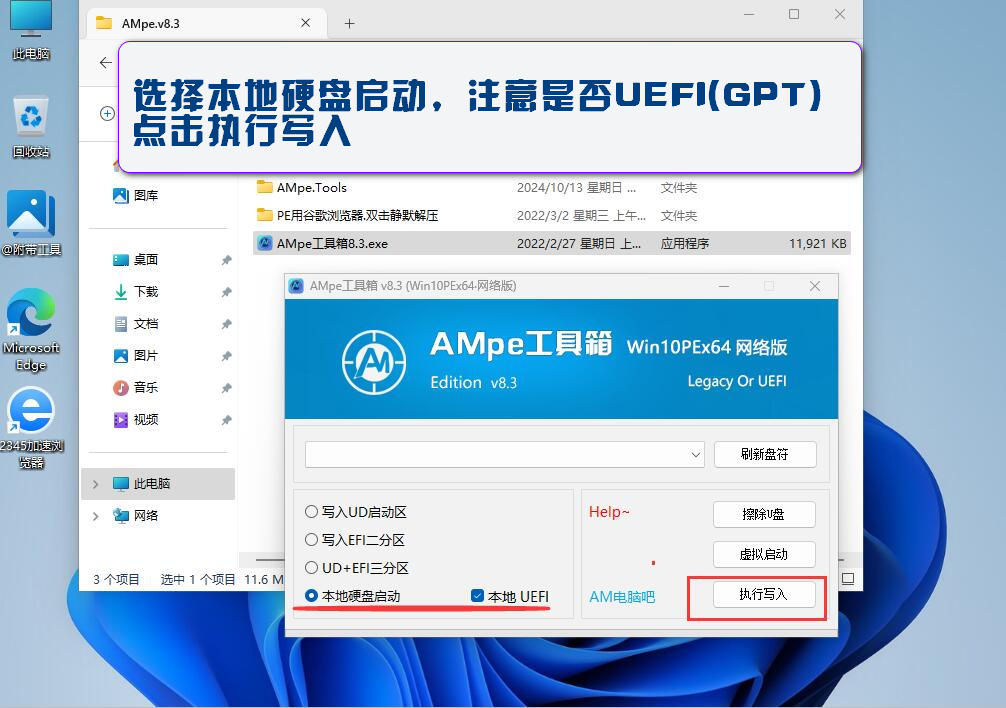Click the 图库 gallery icon in sidebar
Screen dimensions: 1006x708
tap(121, 196)
